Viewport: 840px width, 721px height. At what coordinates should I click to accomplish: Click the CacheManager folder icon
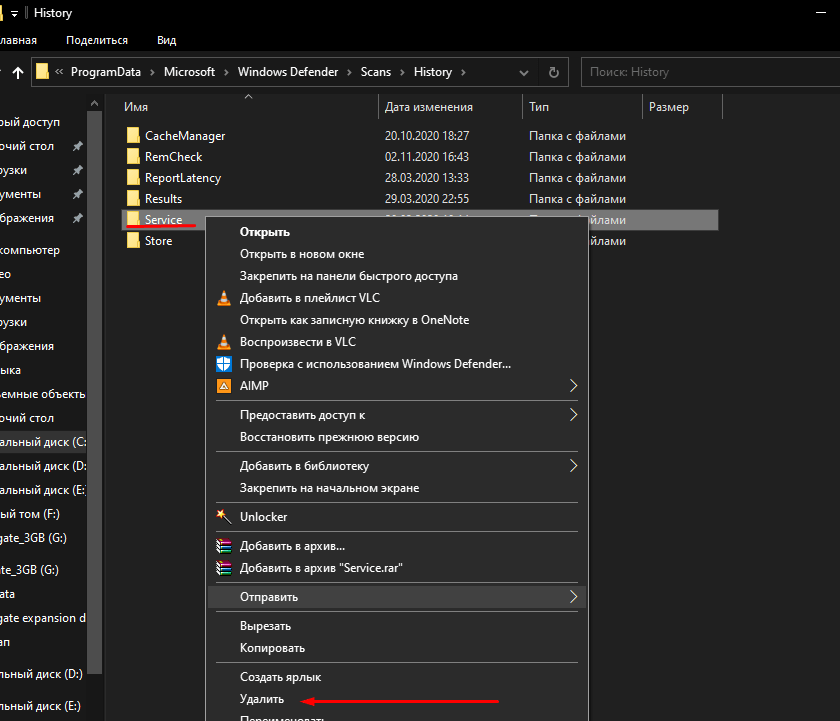(134, 135)
